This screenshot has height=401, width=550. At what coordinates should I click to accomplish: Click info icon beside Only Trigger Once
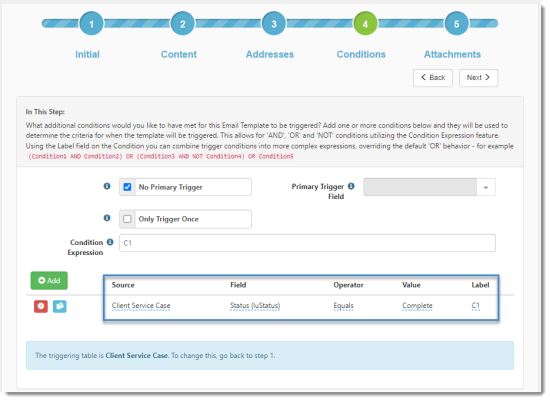coord(107,218)
